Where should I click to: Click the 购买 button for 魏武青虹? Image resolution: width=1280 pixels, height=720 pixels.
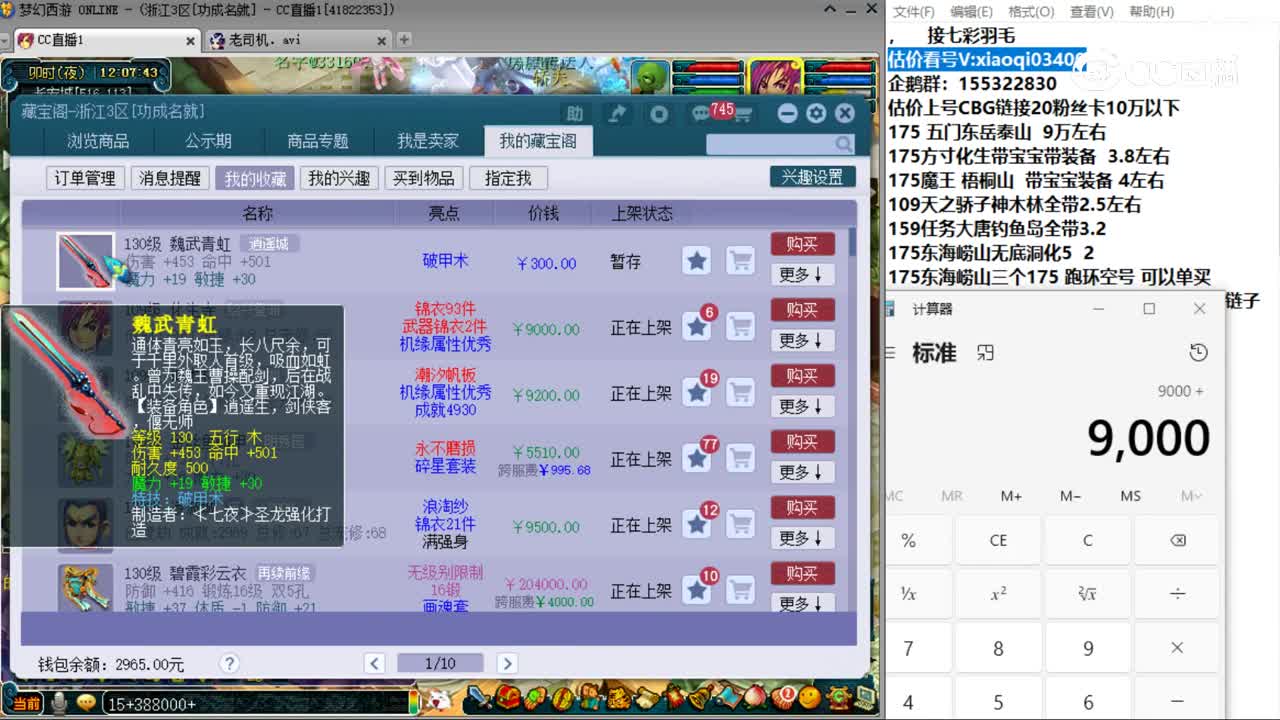pos(802,243)
